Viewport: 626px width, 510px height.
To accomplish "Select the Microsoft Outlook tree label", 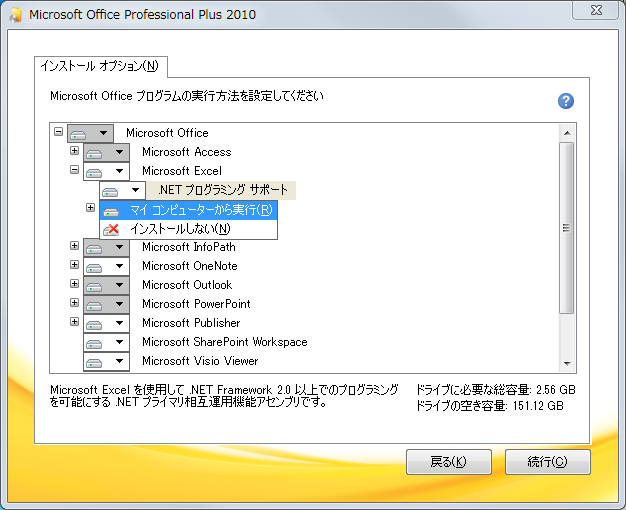I will point(187,285).
